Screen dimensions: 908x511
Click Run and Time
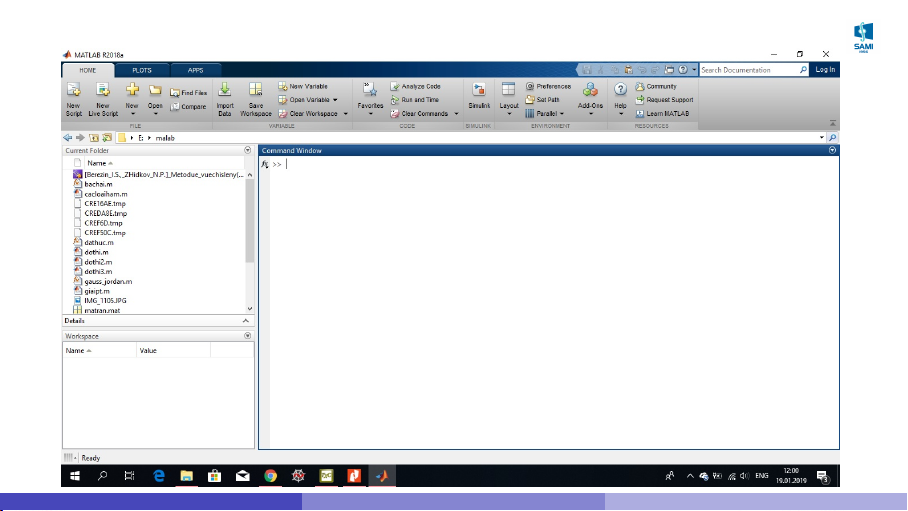(x=415, y=100)
